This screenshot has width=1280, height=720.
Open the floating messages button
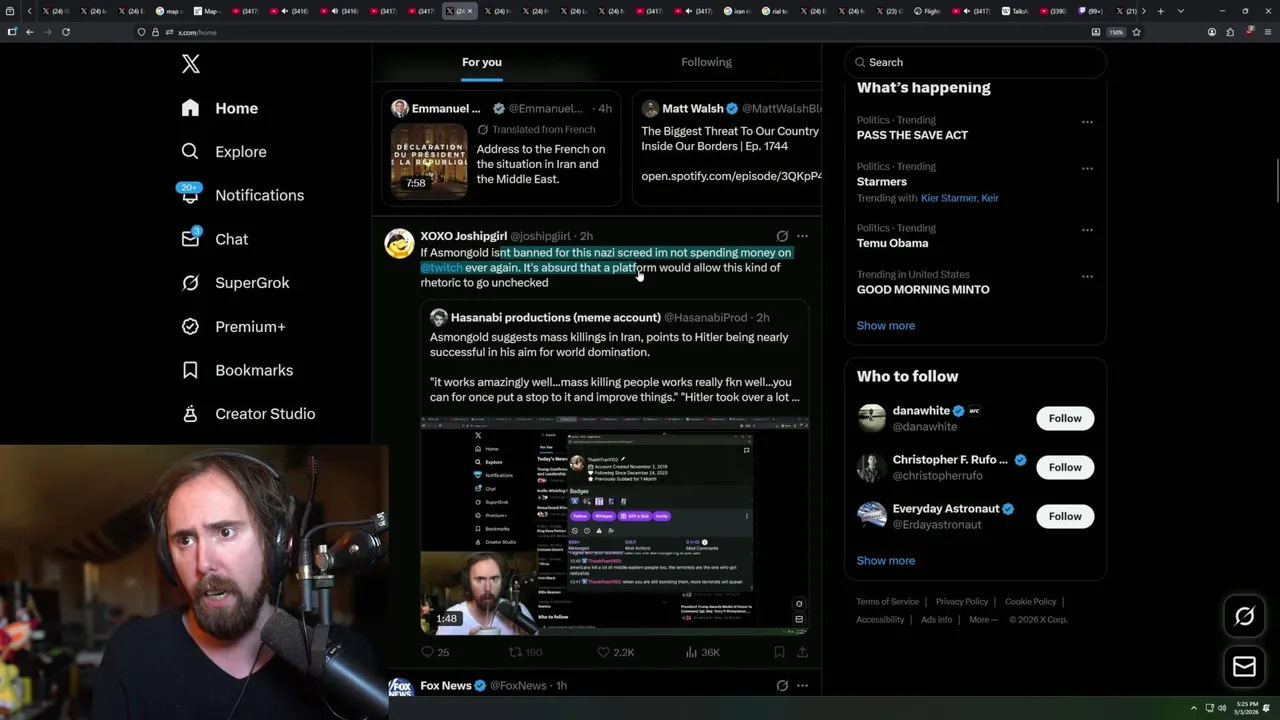[1244, 667]
